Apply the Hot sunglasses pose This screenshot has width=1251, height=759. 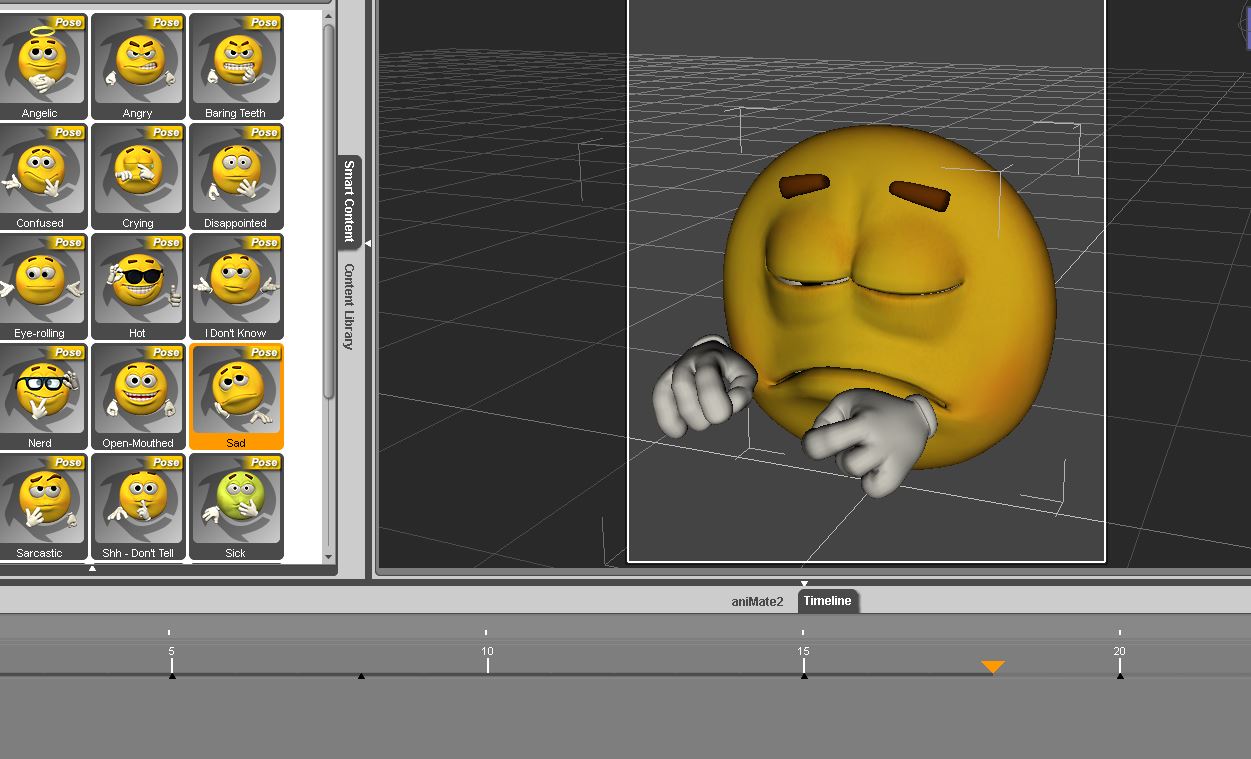tap(138, 286)
